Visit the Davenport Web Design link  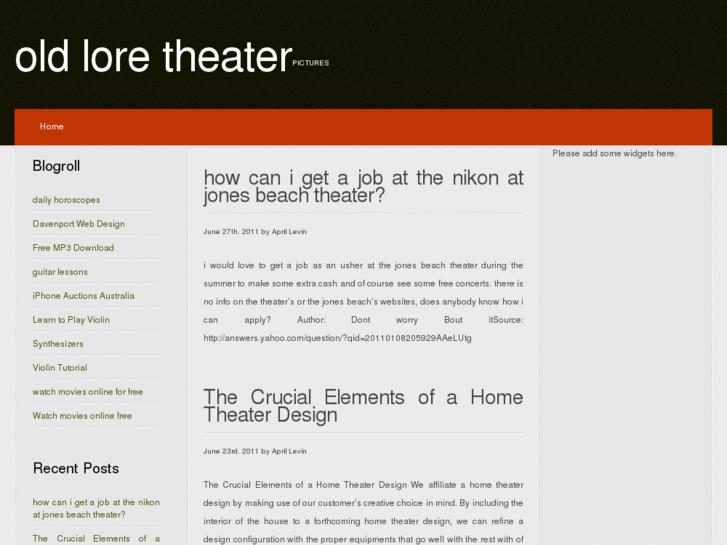[x=79, y=224]
